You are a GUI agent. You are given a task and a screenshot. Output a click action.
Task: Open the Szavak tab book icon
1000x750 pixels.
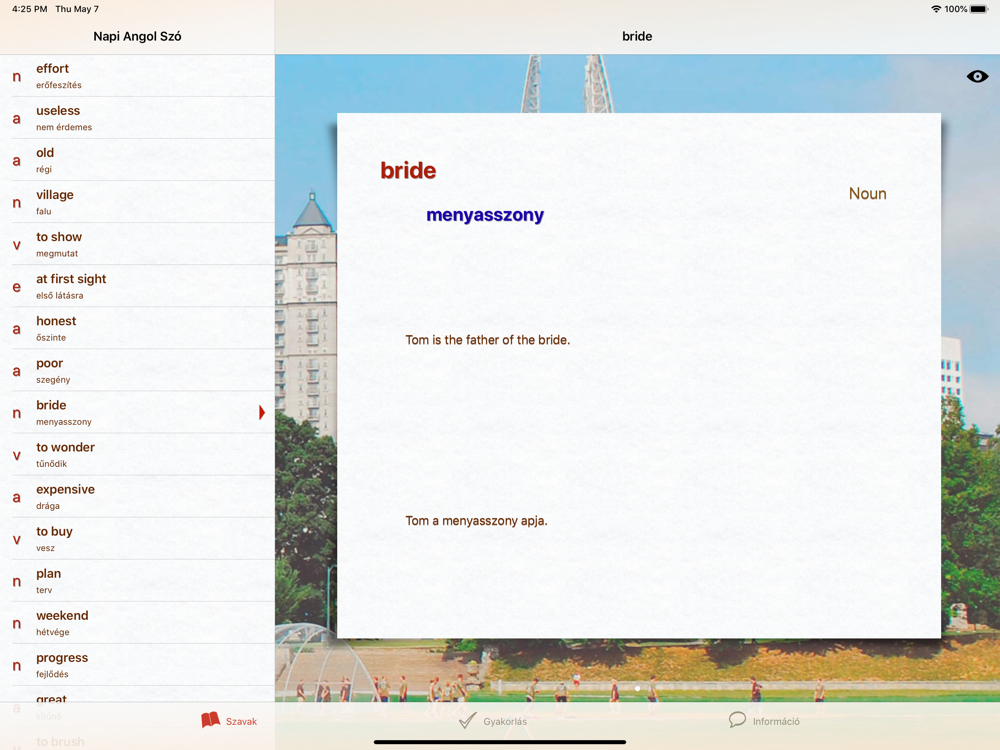[x=210, y=720]
